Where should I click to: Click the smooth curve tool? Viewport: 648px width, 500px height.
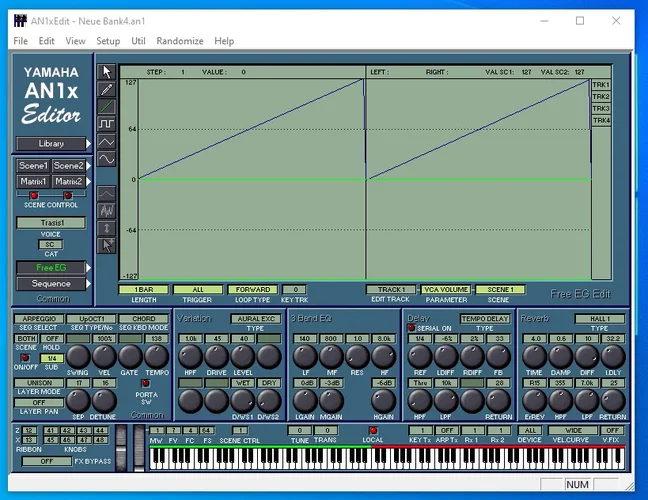point(106,193)
